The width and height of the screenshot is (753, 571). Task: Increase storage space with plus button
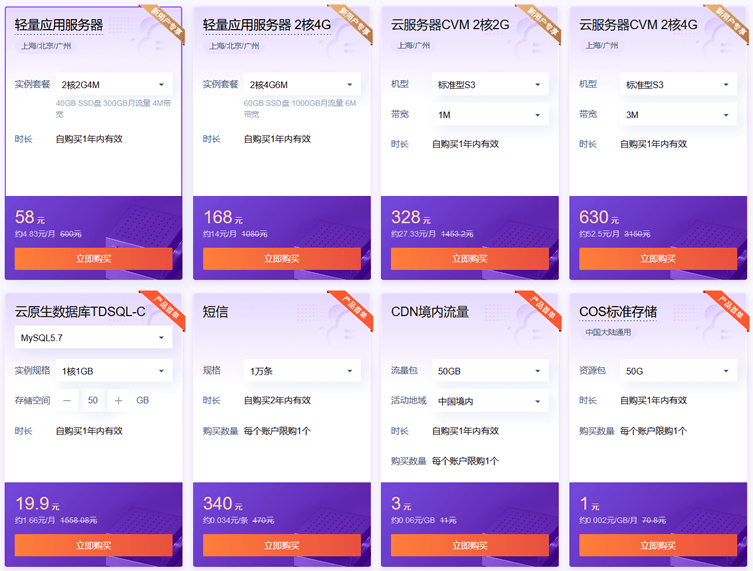point(118,401)
